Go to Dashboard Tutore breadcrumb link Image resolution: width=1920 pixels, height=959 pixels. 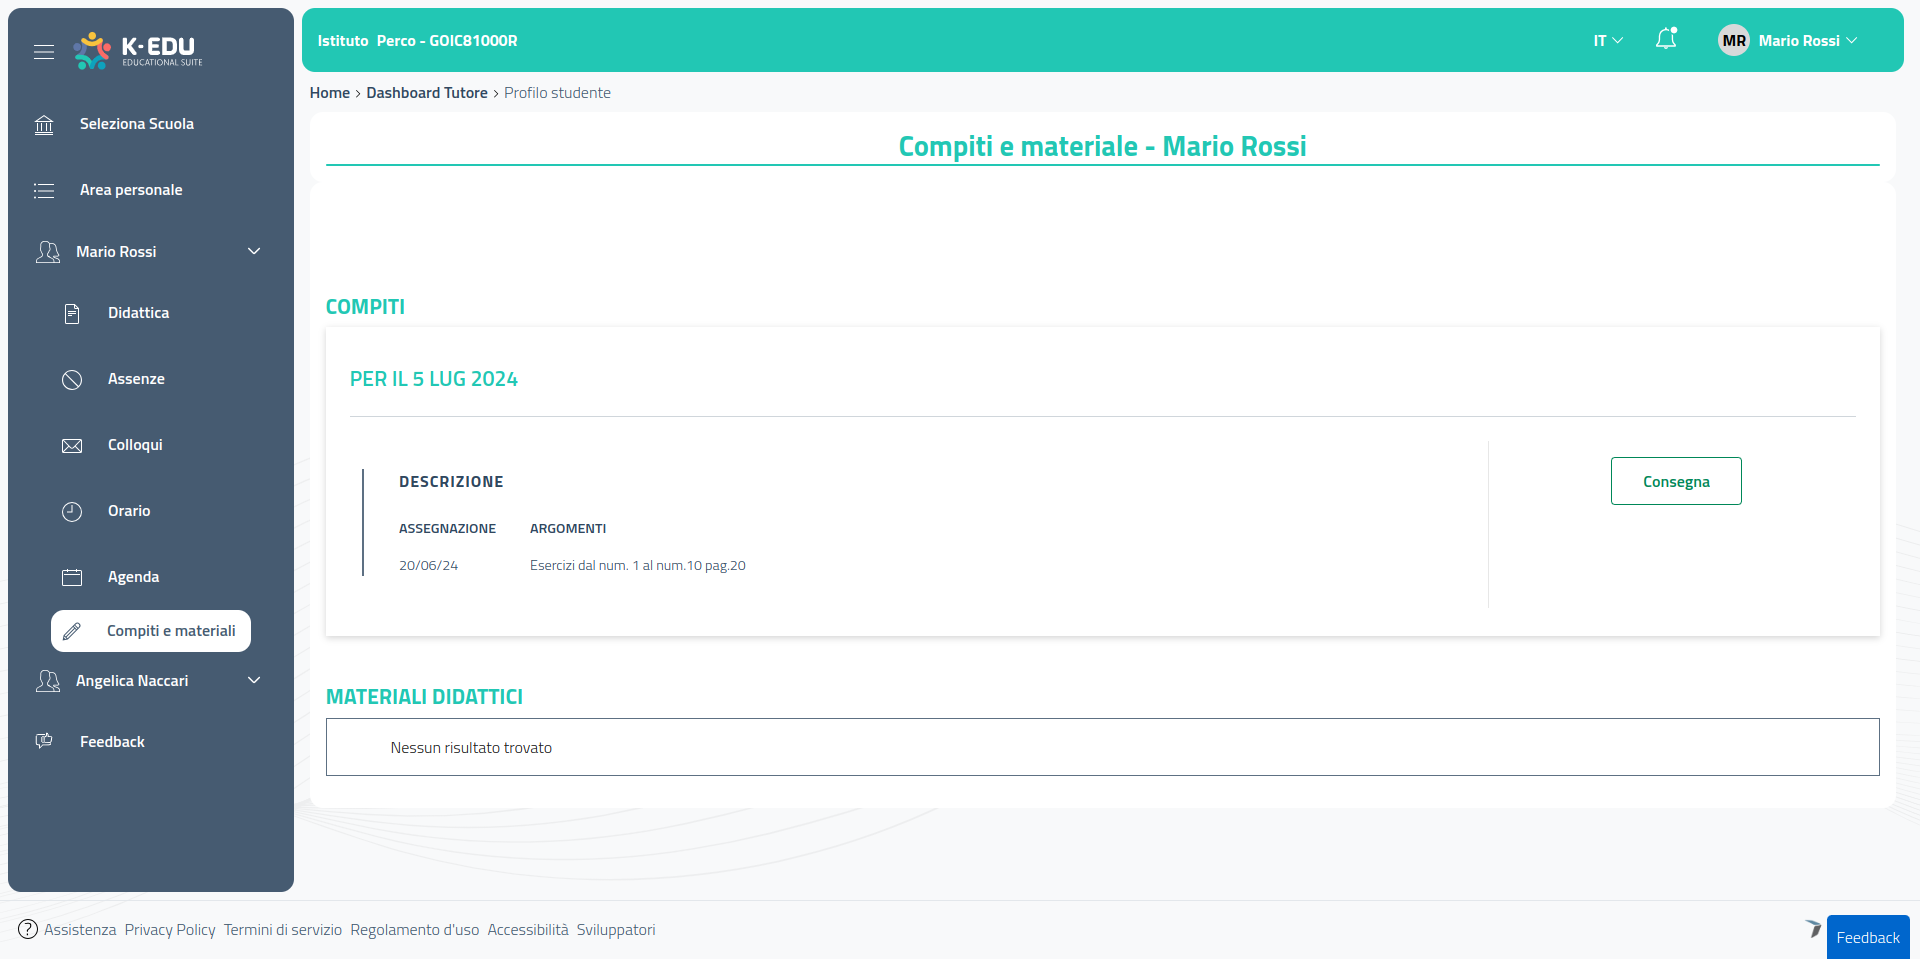coord(427,93)
